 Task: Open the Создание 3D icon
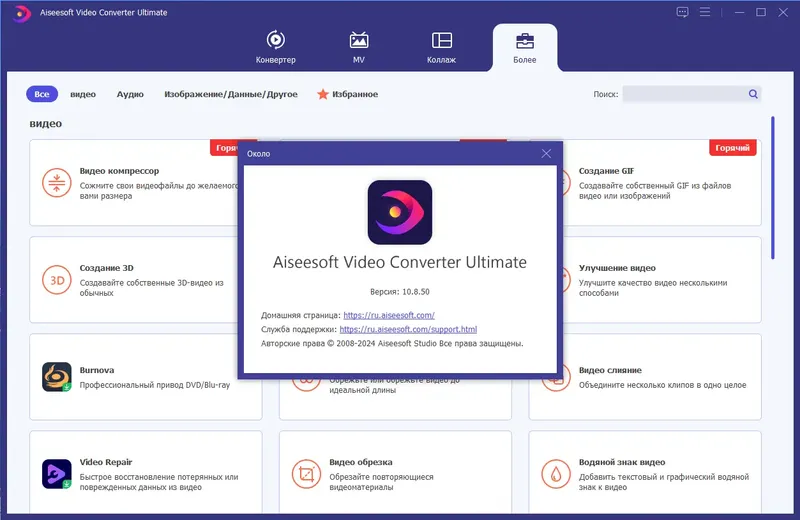pyautogui.click(x=57, y=280)
